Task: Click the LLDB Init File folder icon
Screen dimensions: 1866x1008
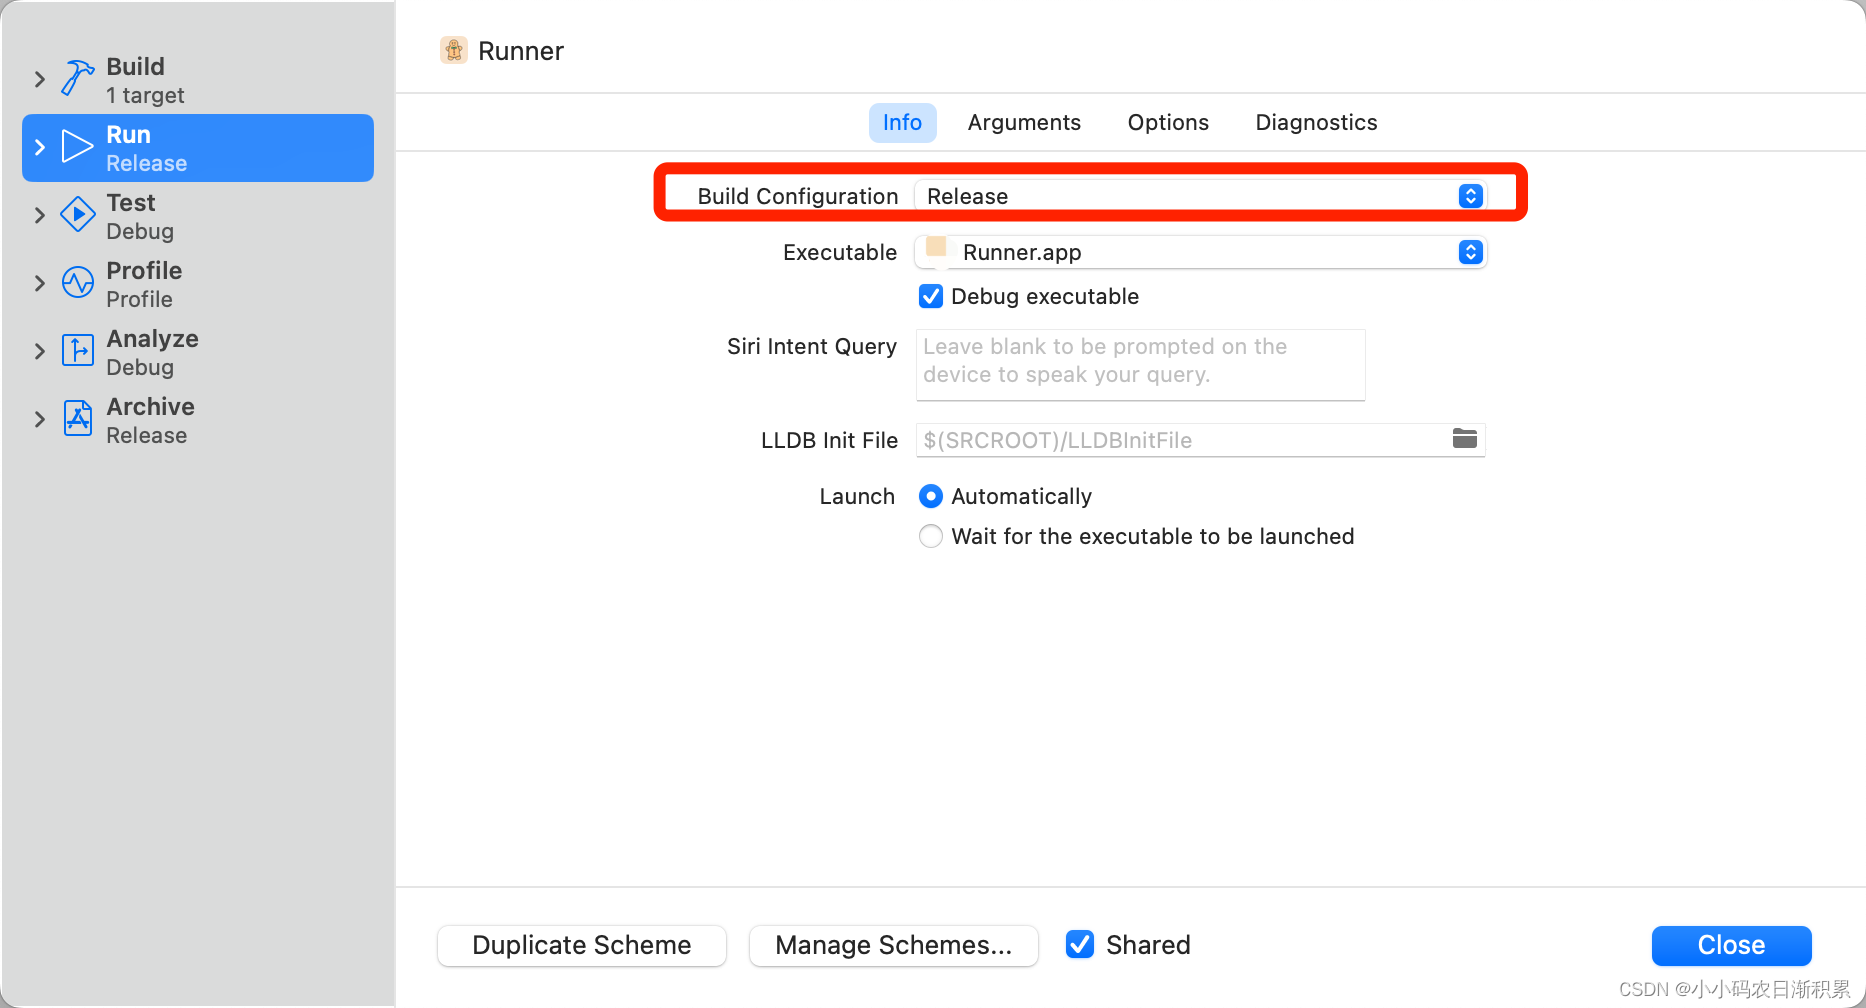Action: click(1465, 438)
